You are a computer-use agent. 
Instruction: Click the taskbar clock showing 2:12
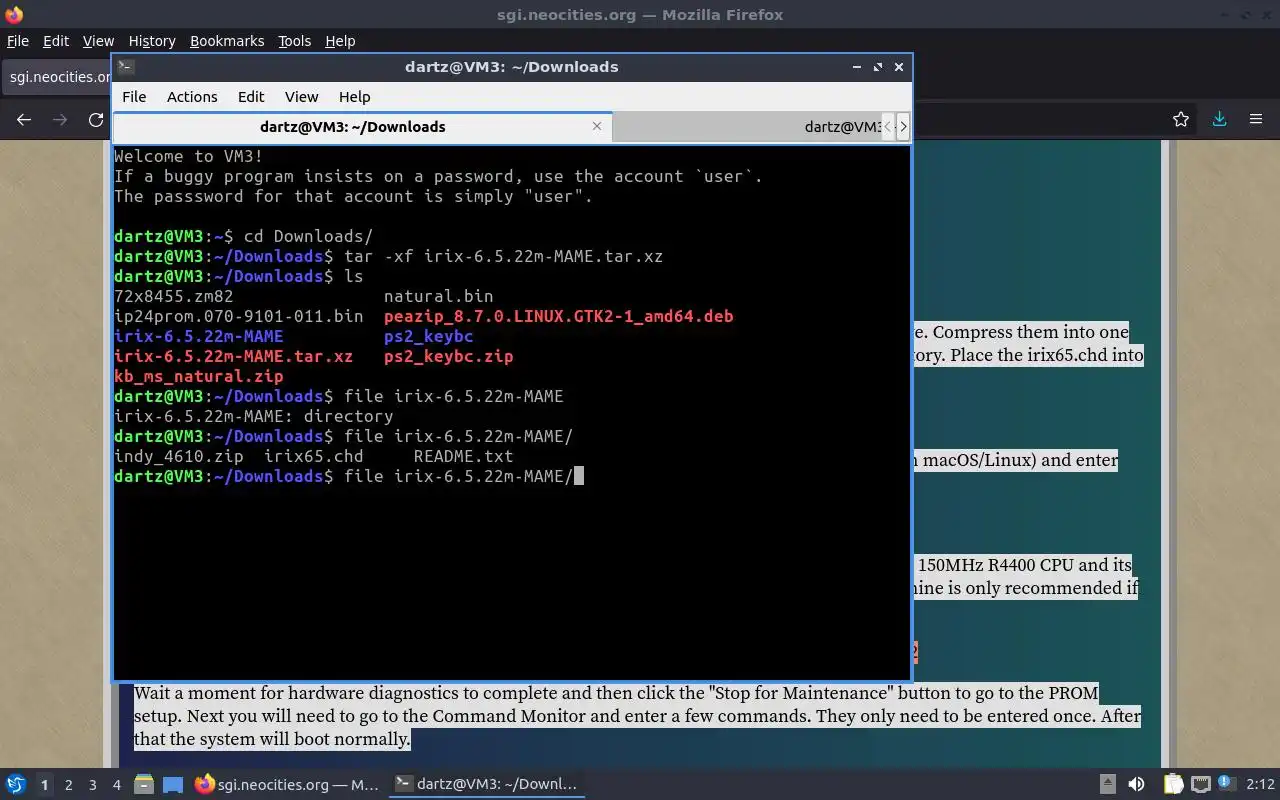(x=1260, y=784)
